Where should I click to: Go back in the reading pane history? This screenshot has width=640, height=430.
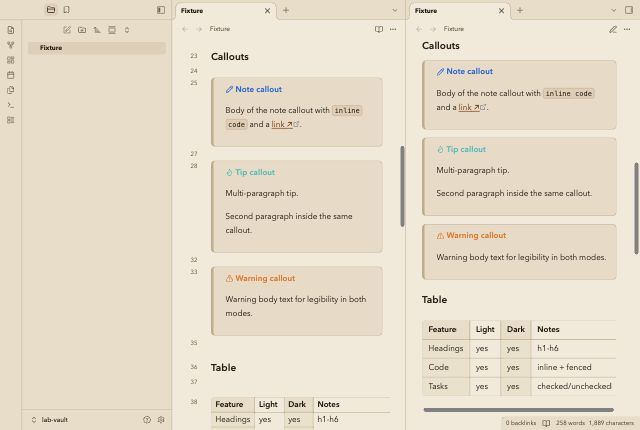click(x=419, y=29)
